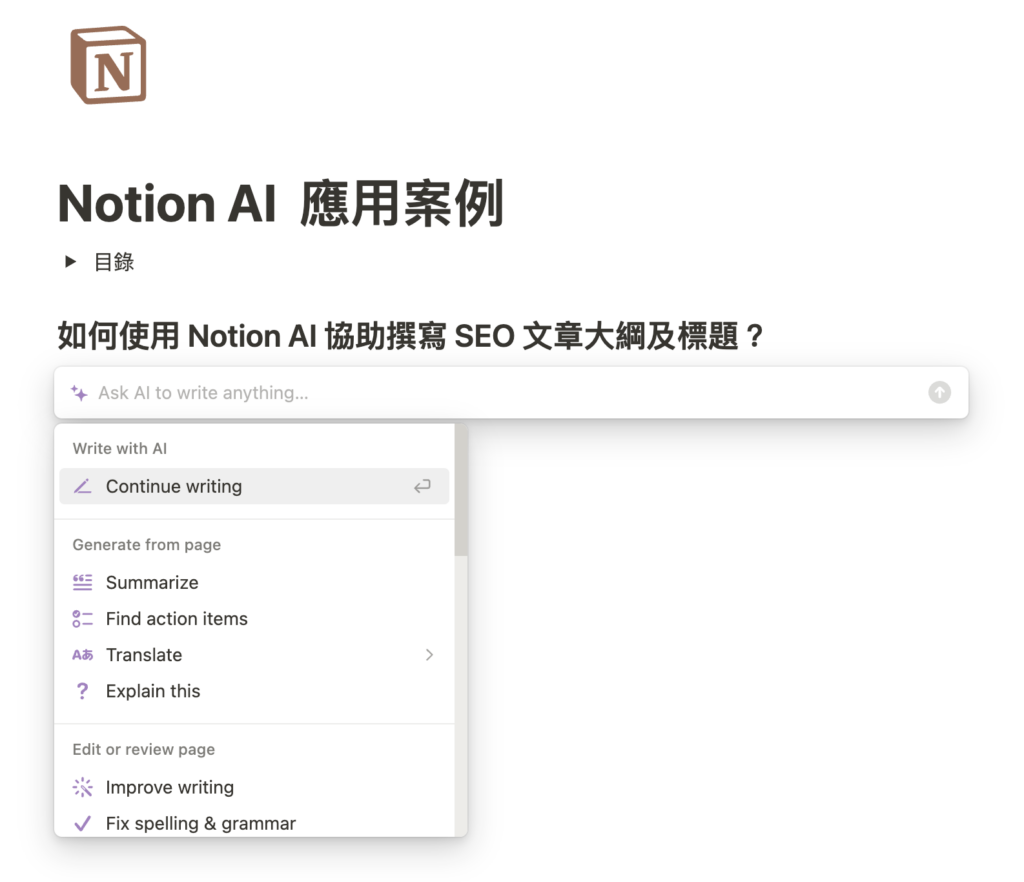
Task: Select Explain this menu entry
Action: coord(254,691)
